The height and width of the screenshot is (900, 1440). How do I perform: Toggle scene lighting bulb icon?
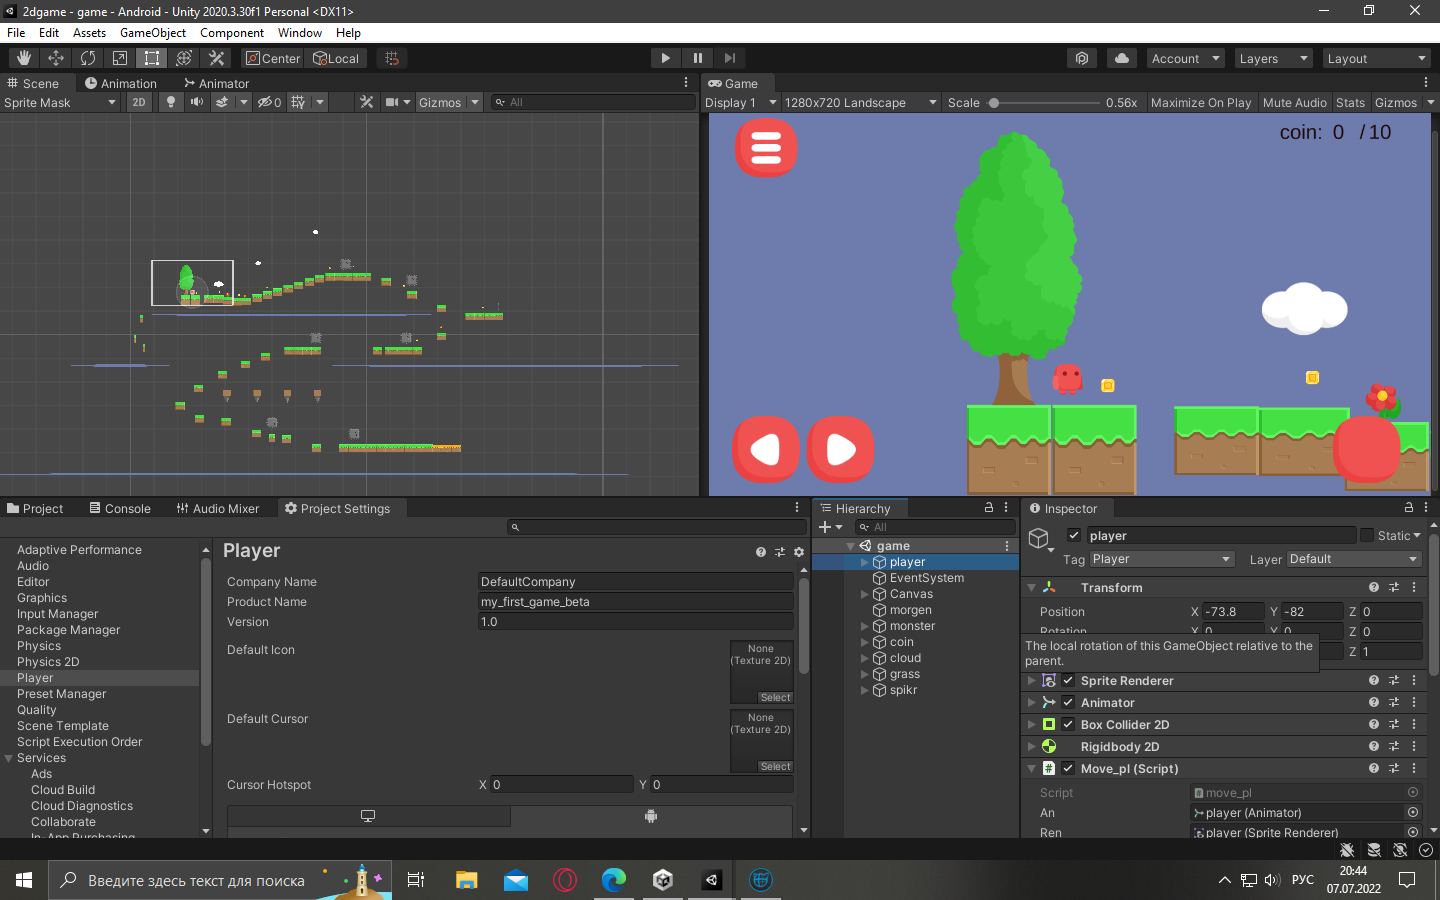(171, 102)
